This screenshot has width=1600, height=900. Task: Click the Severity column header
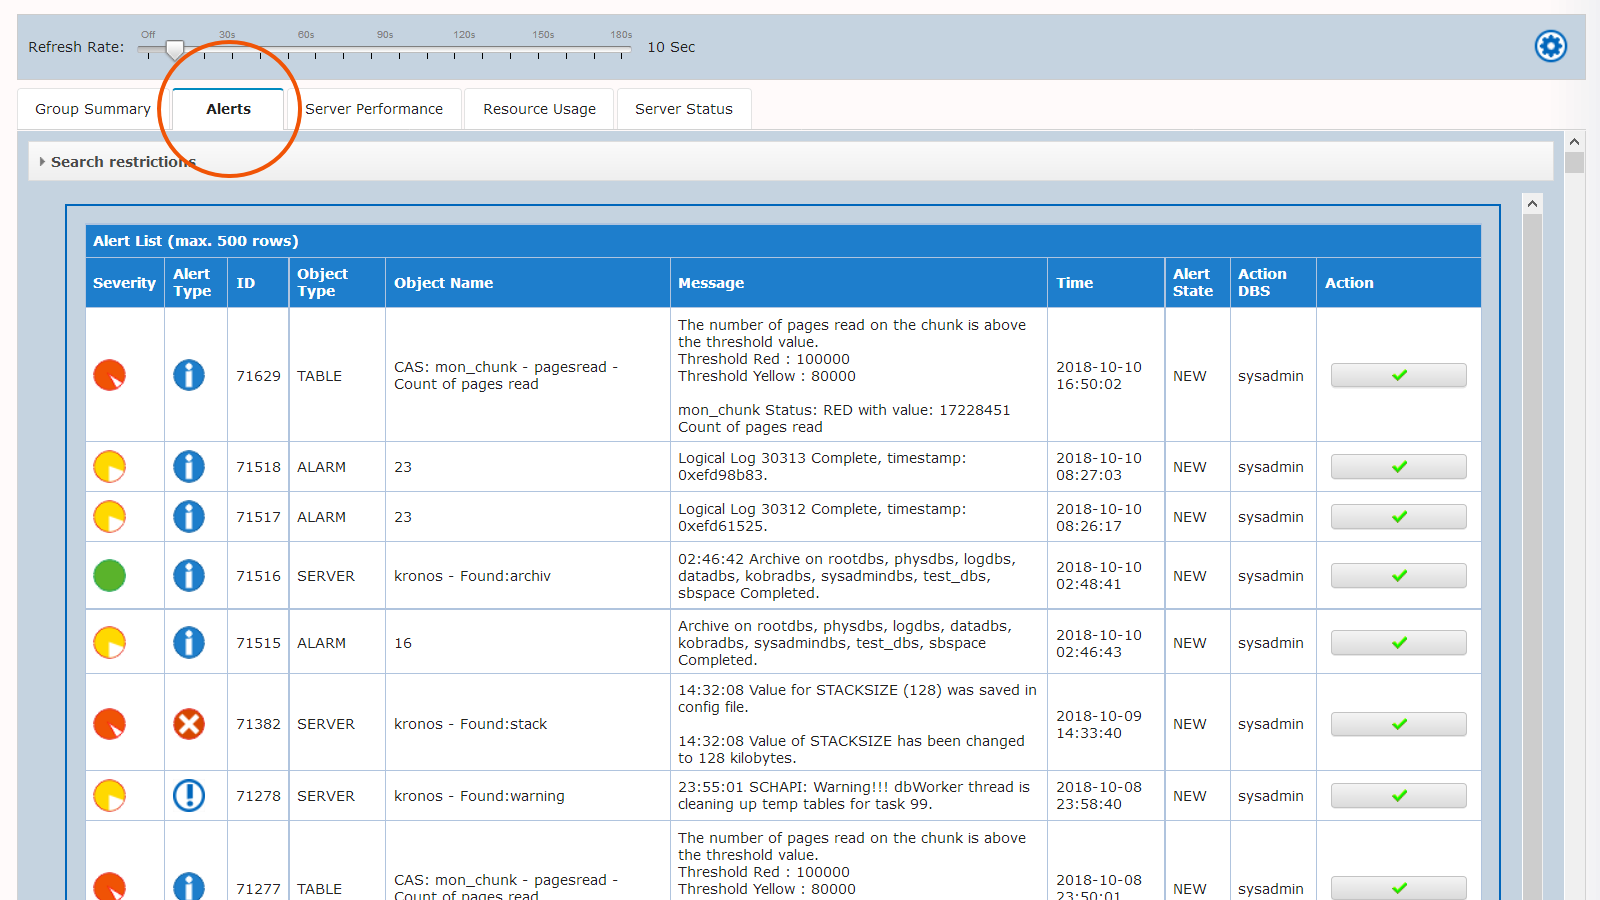(125, 283)
